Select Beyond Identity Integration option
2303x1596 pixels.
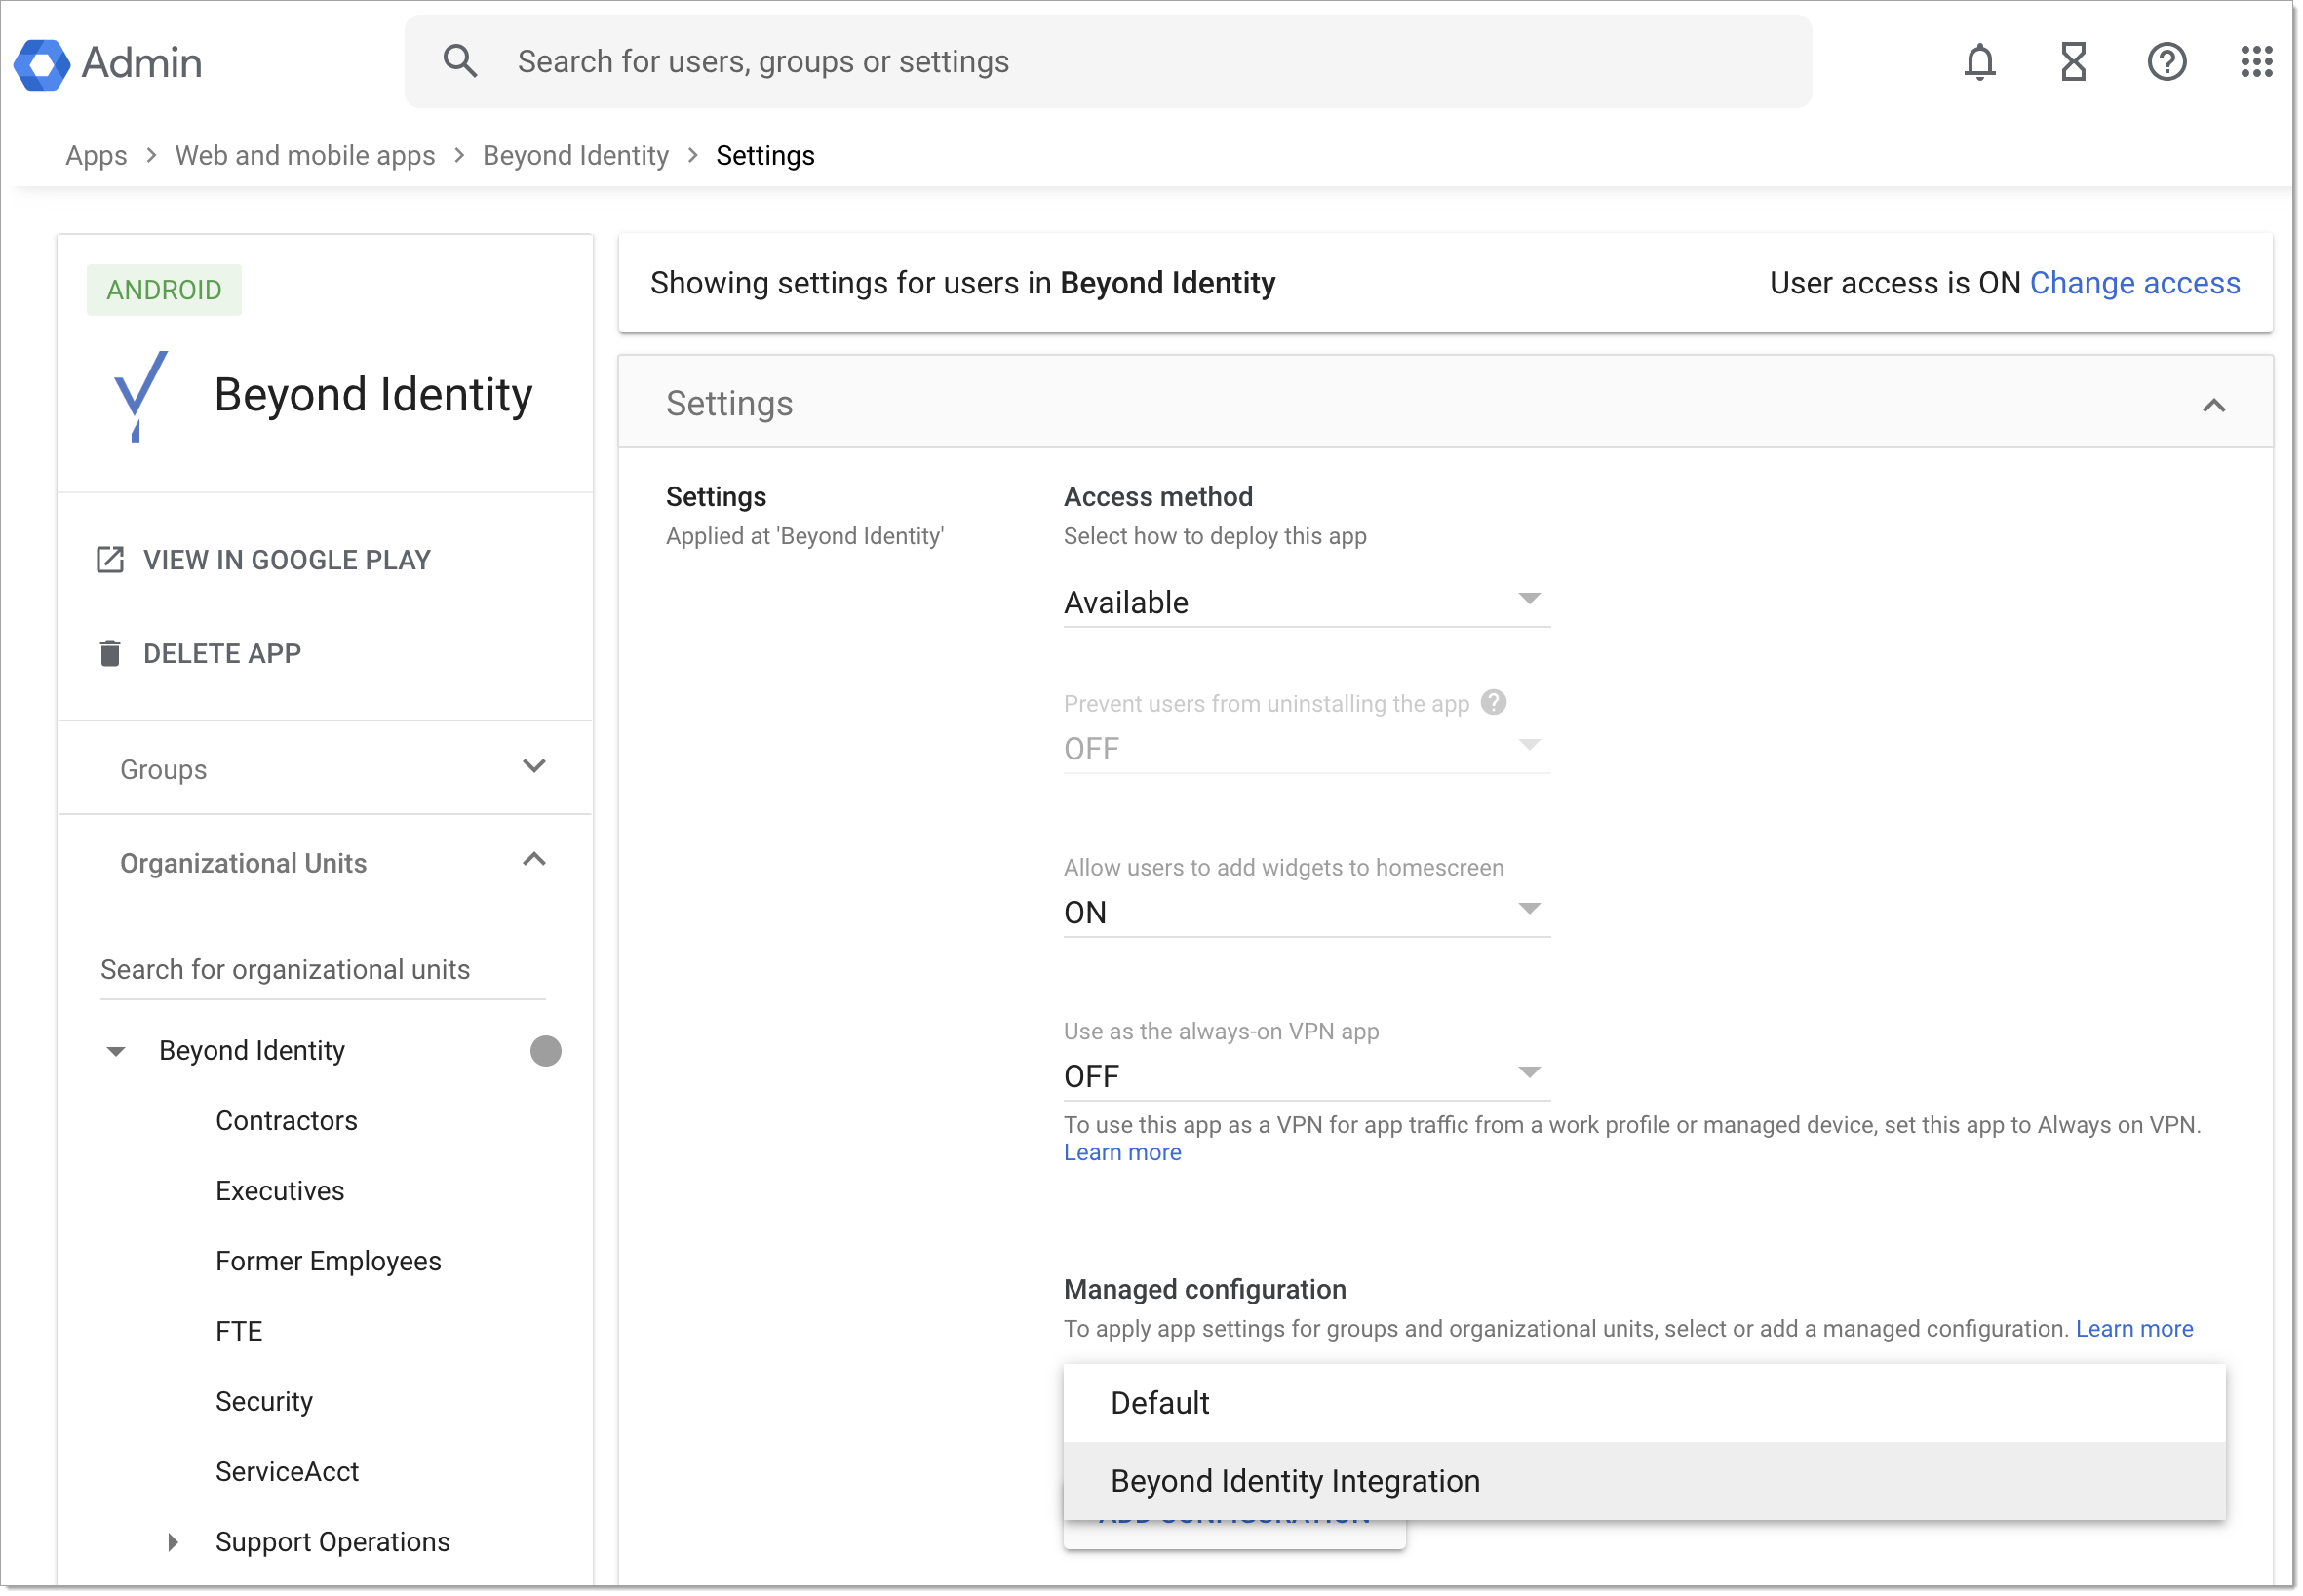tap(1294, 1481)
